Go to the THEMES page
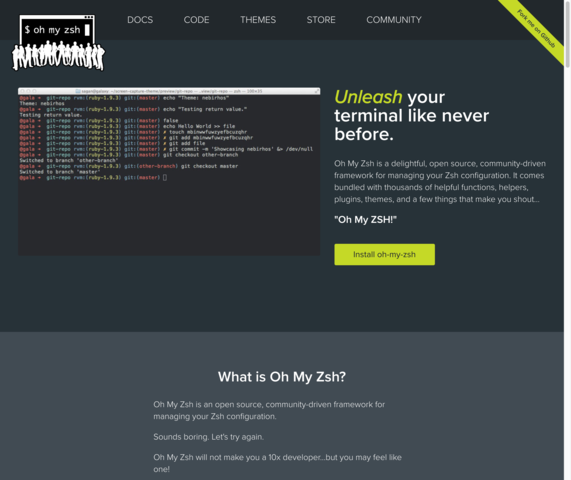This screenshot has width=571, height=480. 258,20
